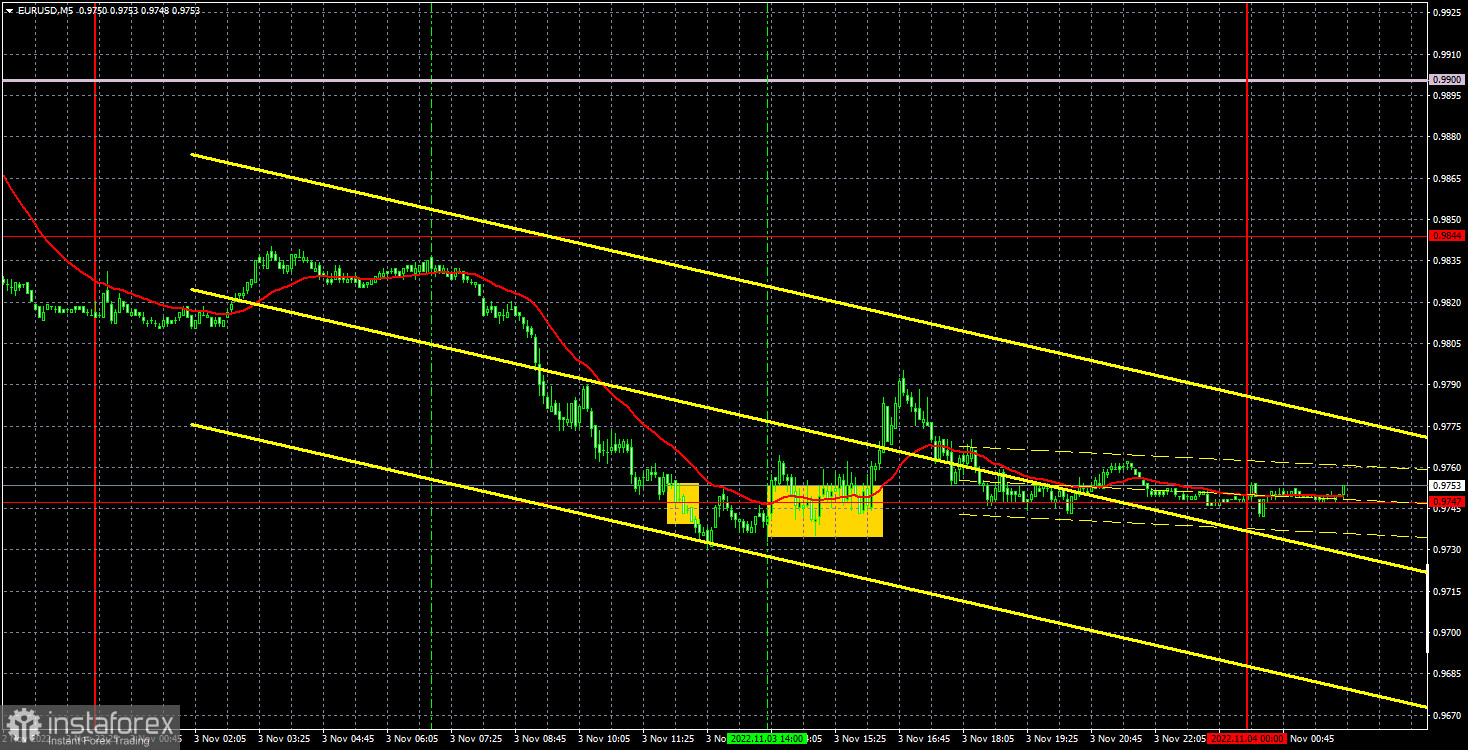
Task: Select the red 0.9747 level price tag
Action: coord(1447,502)
